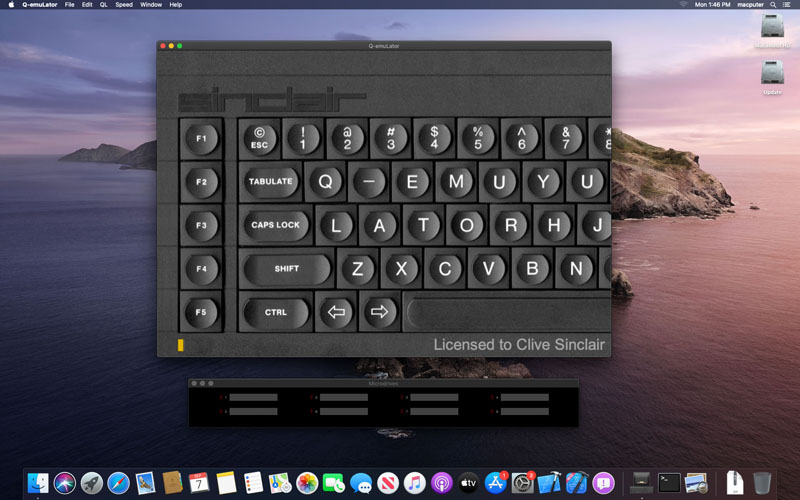This screenshot has width=800, height=500.
Task: Open the Q-emuLator application menu
Action: [40, 5]
